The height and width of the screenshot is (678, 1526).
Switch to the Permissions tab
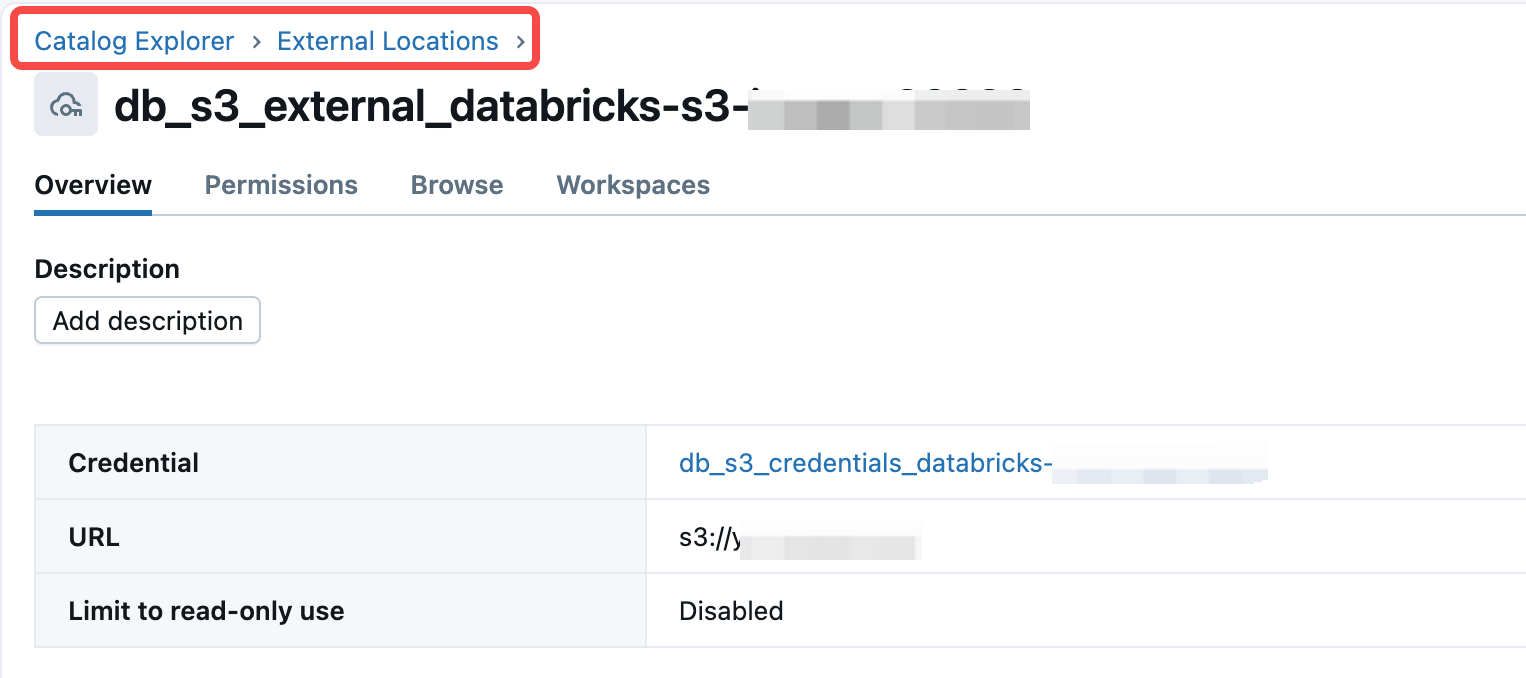coord(281,185)
